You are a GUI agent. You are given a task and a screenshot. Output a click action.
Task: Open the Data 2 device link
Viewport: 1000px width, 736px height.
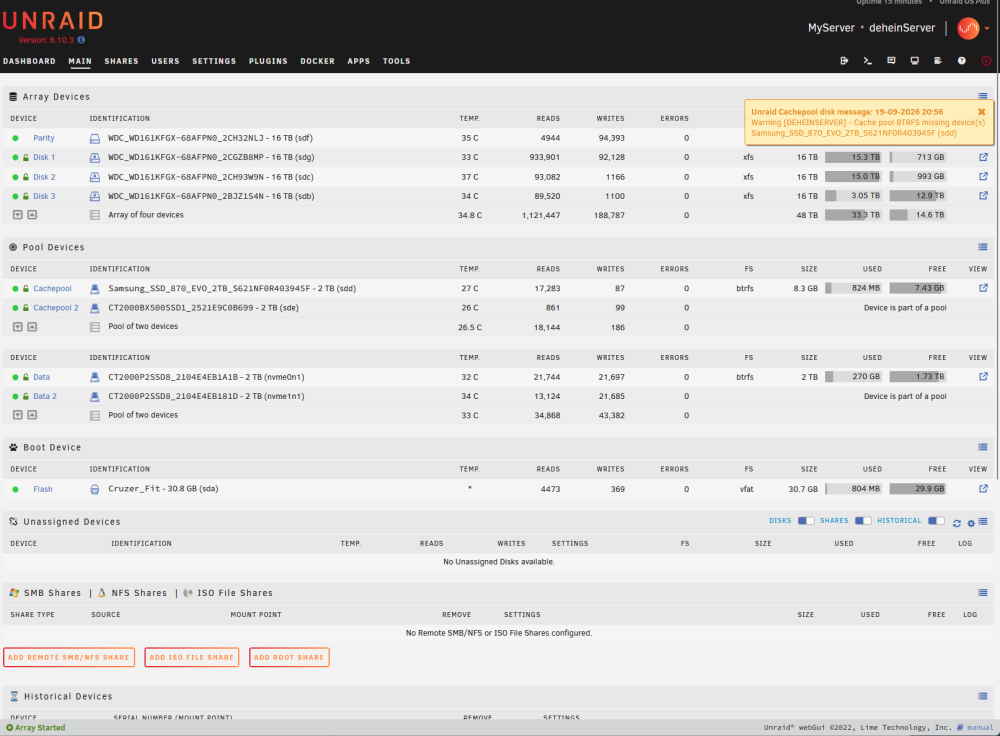pos(45,396)
